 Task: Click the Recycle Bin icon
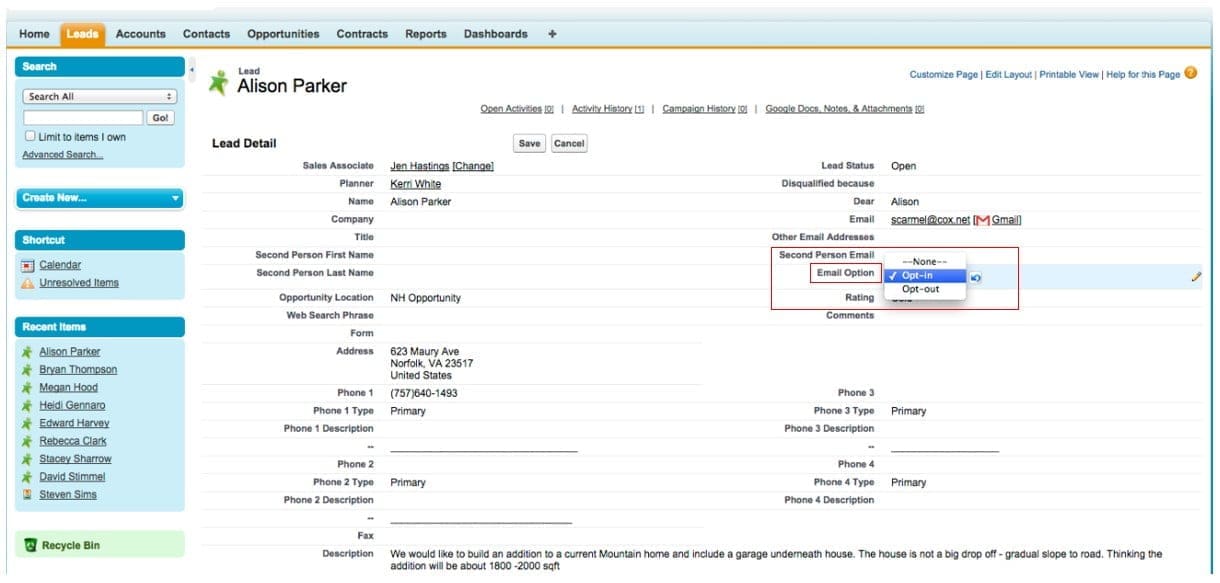coord(30,546)
